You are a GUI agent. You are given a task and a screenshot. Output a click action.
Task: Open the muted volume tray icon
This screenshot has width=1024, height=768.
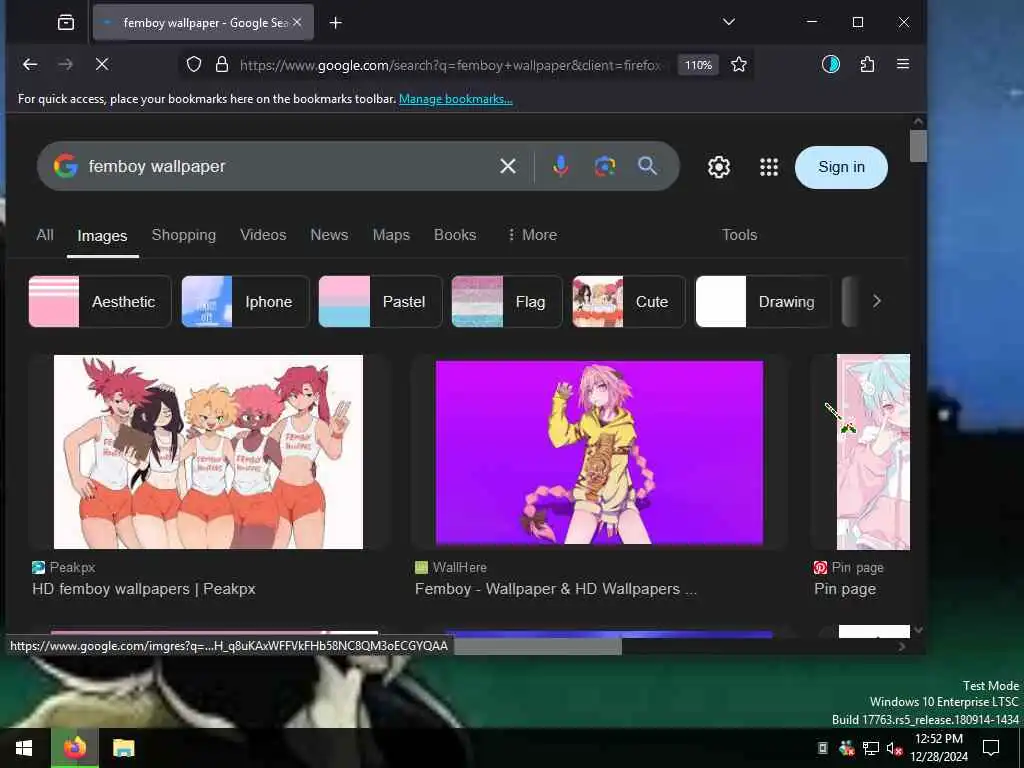[894, 749]
